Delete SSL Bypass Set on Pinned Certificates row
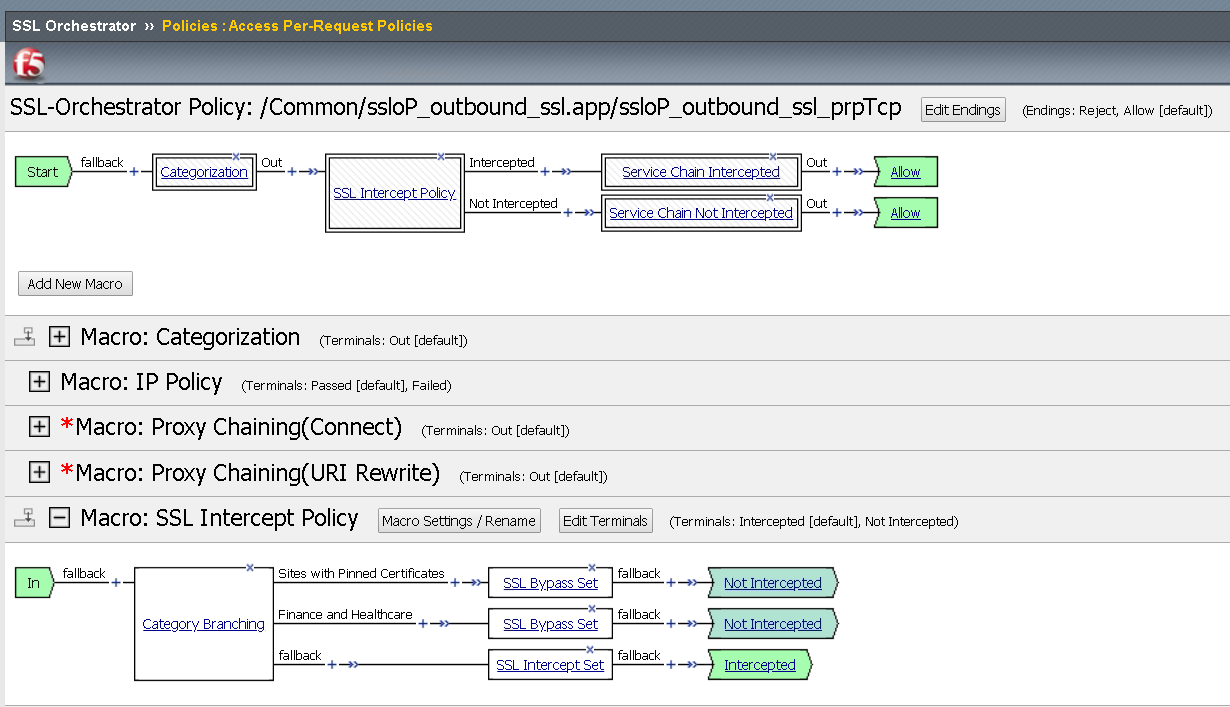This screenshot has width=1230, height=707. click(x=591, y=567)
